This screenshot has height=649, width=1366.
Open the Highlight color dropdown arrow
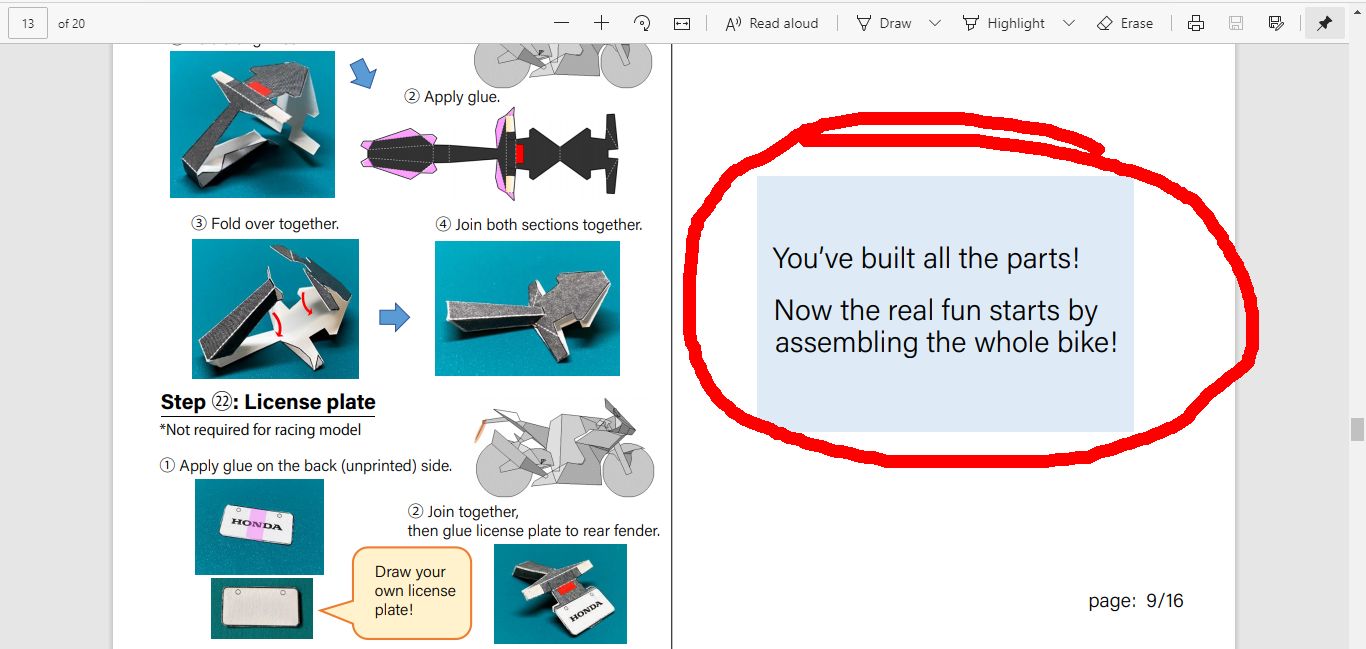coord(1069,23)
